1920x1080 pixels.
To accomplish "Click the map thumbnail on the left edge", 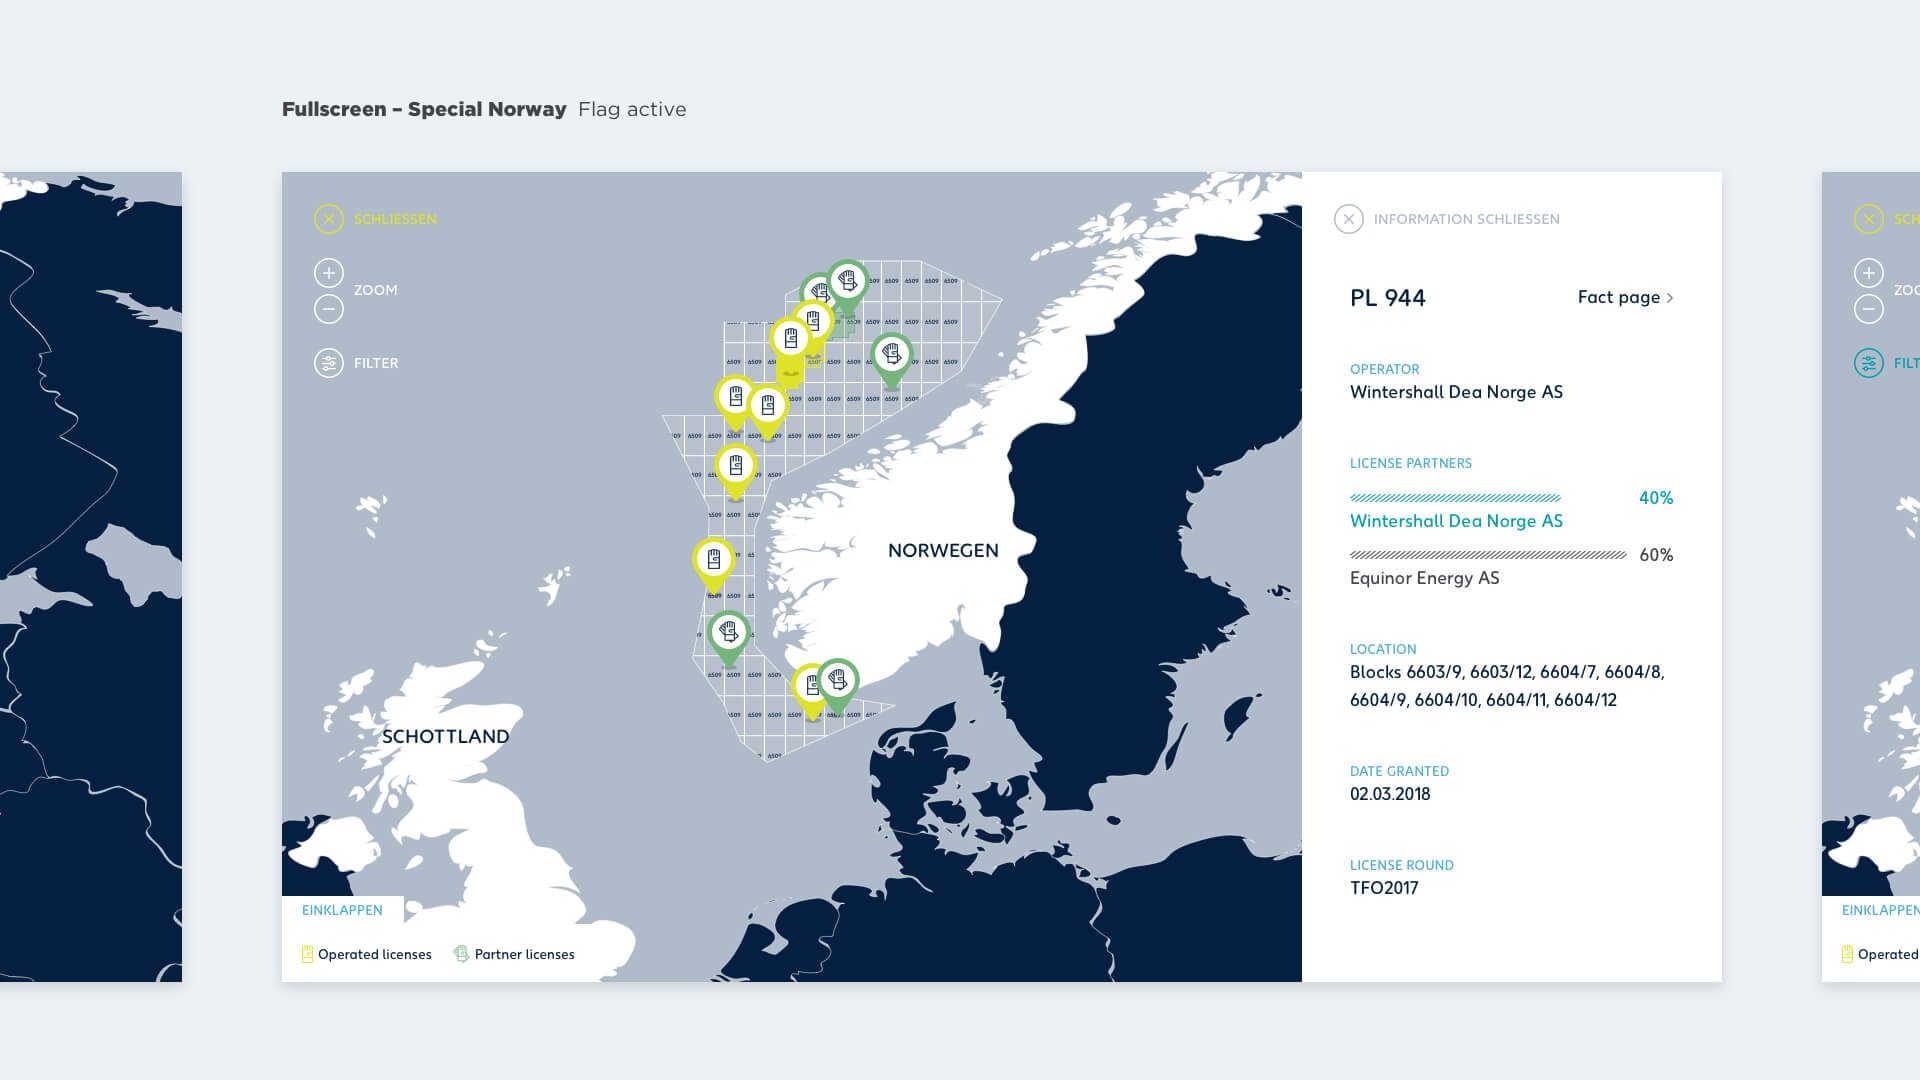I will [x=91, y=577].
